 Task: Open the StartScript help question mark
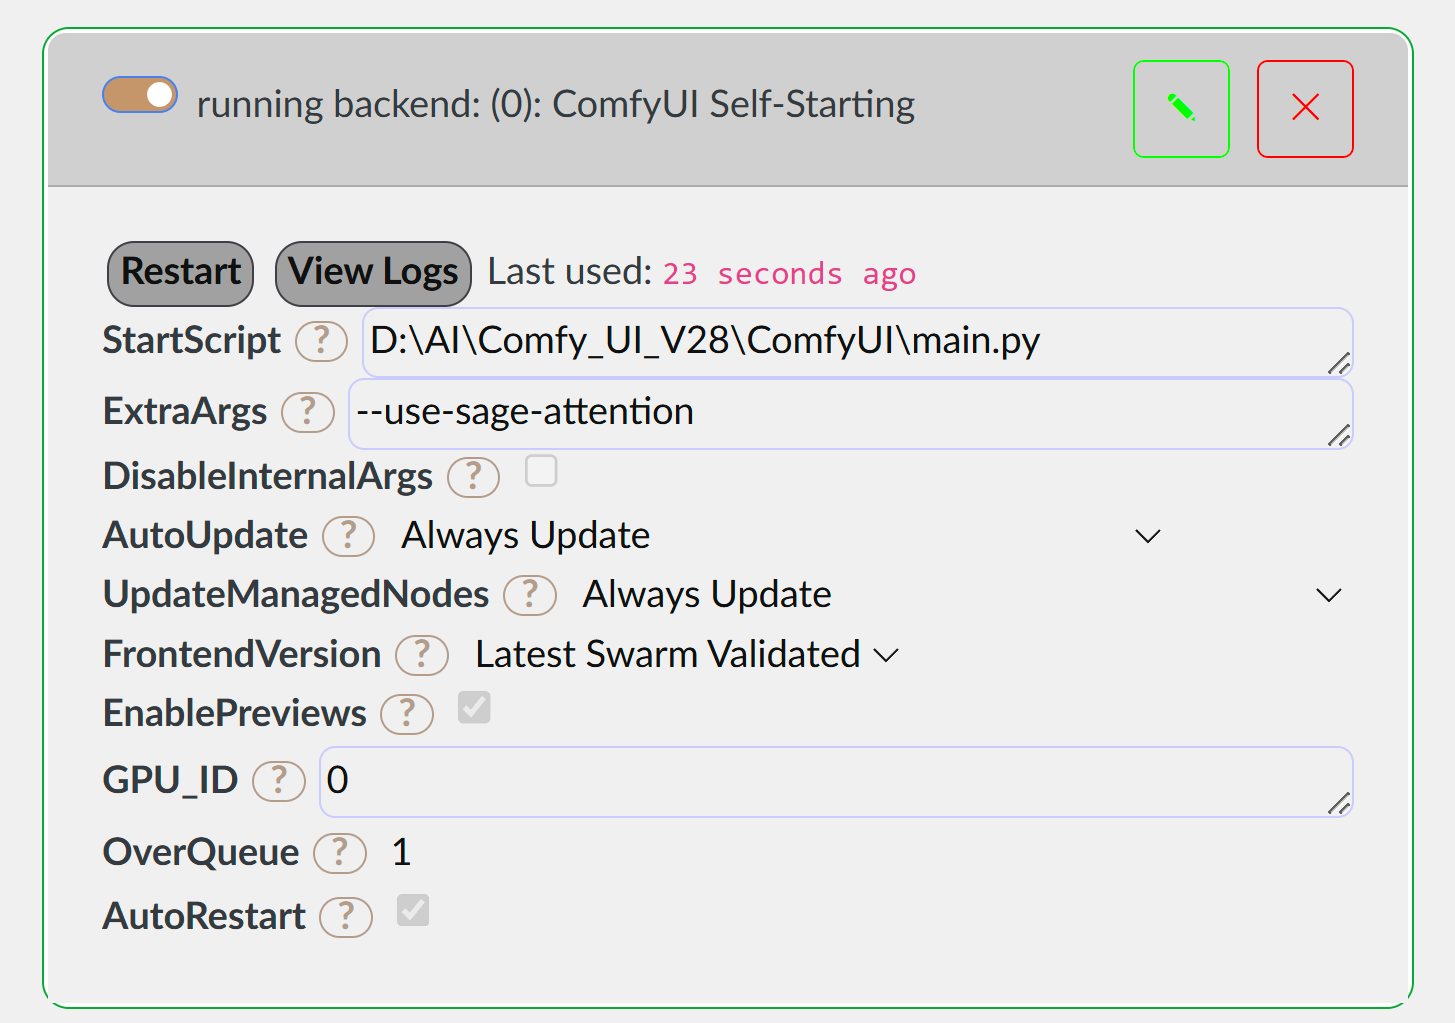pyautogui.click(x=321, y=341)
